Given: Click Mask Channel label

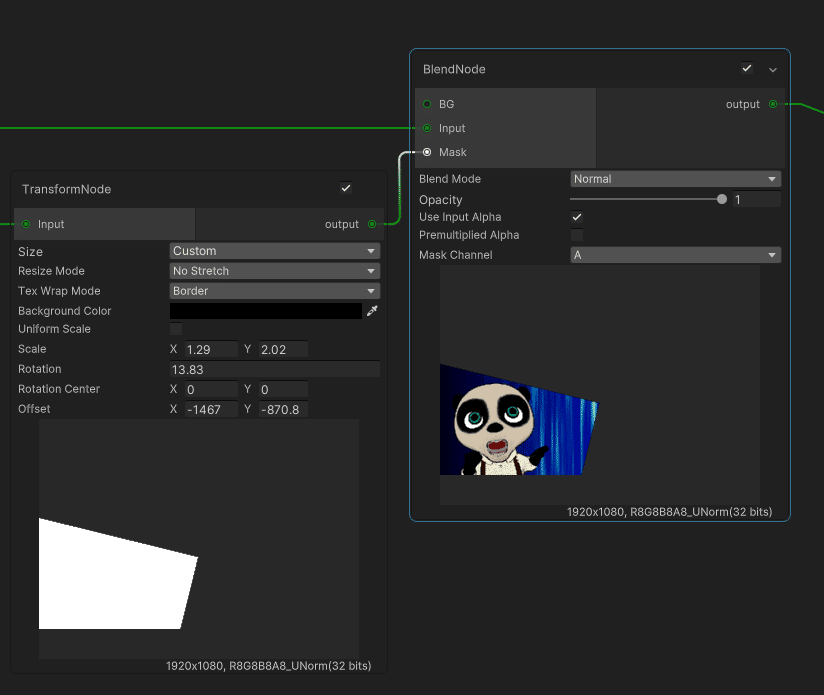Looking at the screenshot, I should (456, 255).
